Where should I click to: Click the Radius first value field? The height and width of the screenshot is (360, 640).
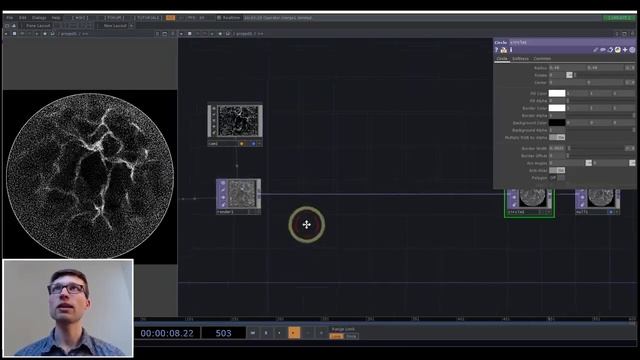tap(567, 68)
